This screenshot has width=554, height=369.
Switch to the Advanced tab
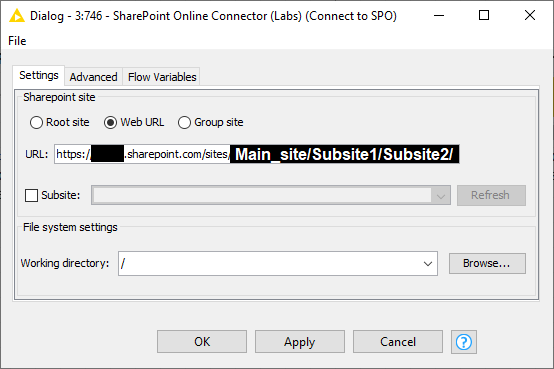pos(93,77)
